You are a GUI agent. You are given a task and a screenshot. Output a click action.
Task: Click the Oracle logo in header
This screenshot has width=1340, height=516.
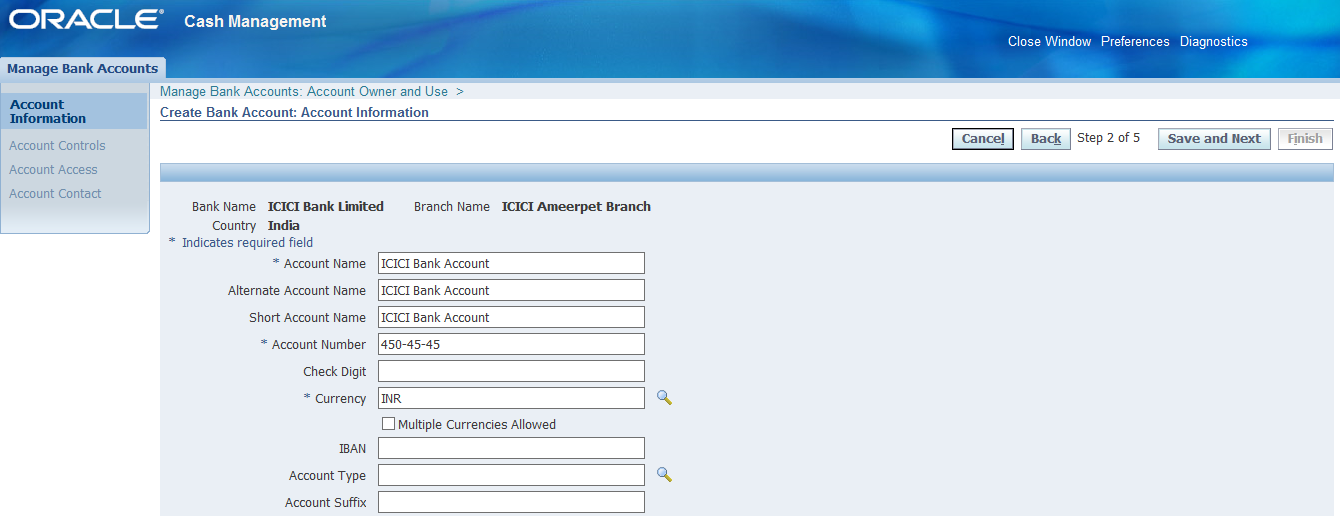coord(85,21)
